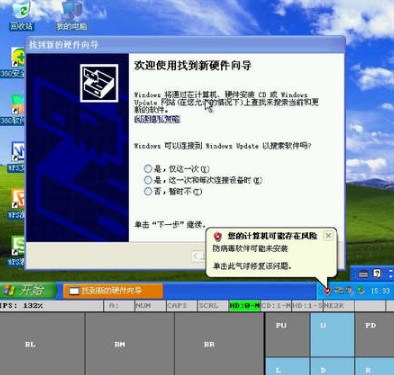Click the '您的计算机可能存在风险' balloon title

coord(272,236)
